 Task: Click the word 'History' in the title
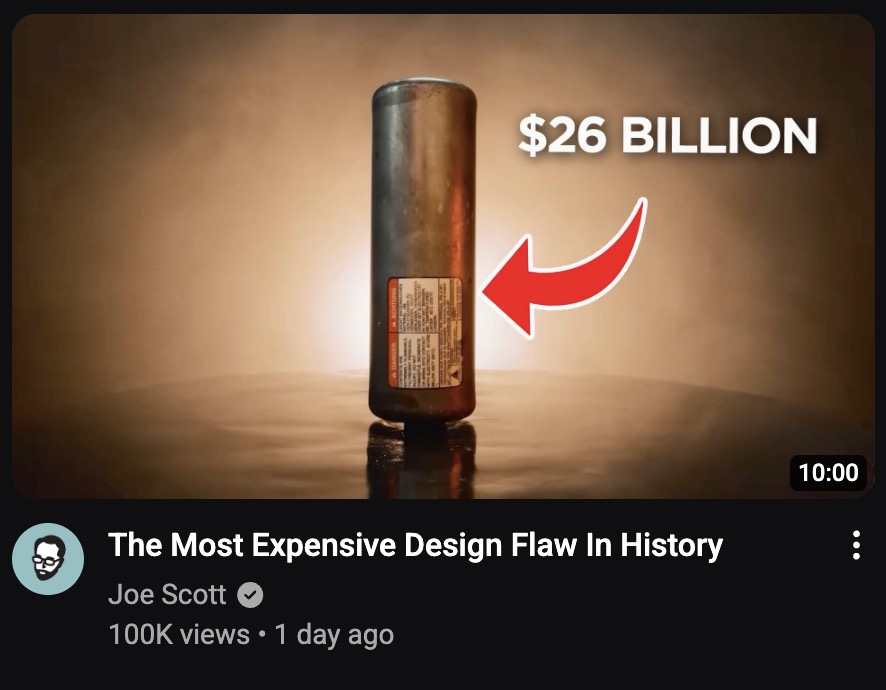click(672, 546)
